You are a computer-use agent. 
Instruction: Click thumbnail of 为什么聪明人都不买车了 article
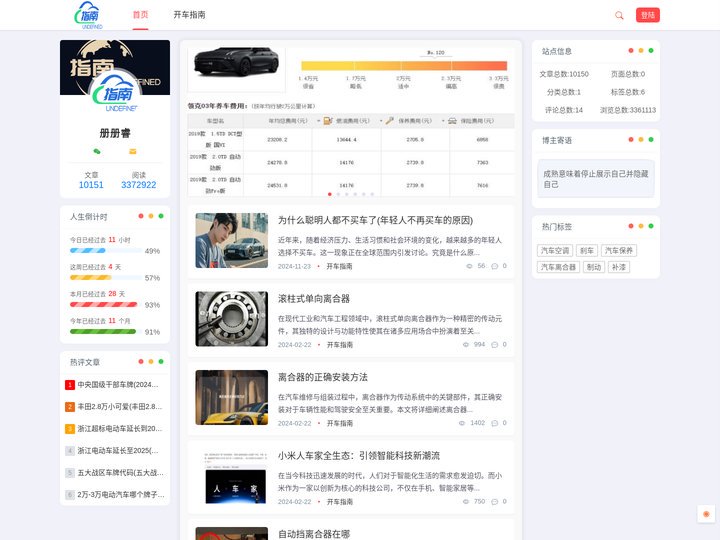coord(231,240)
